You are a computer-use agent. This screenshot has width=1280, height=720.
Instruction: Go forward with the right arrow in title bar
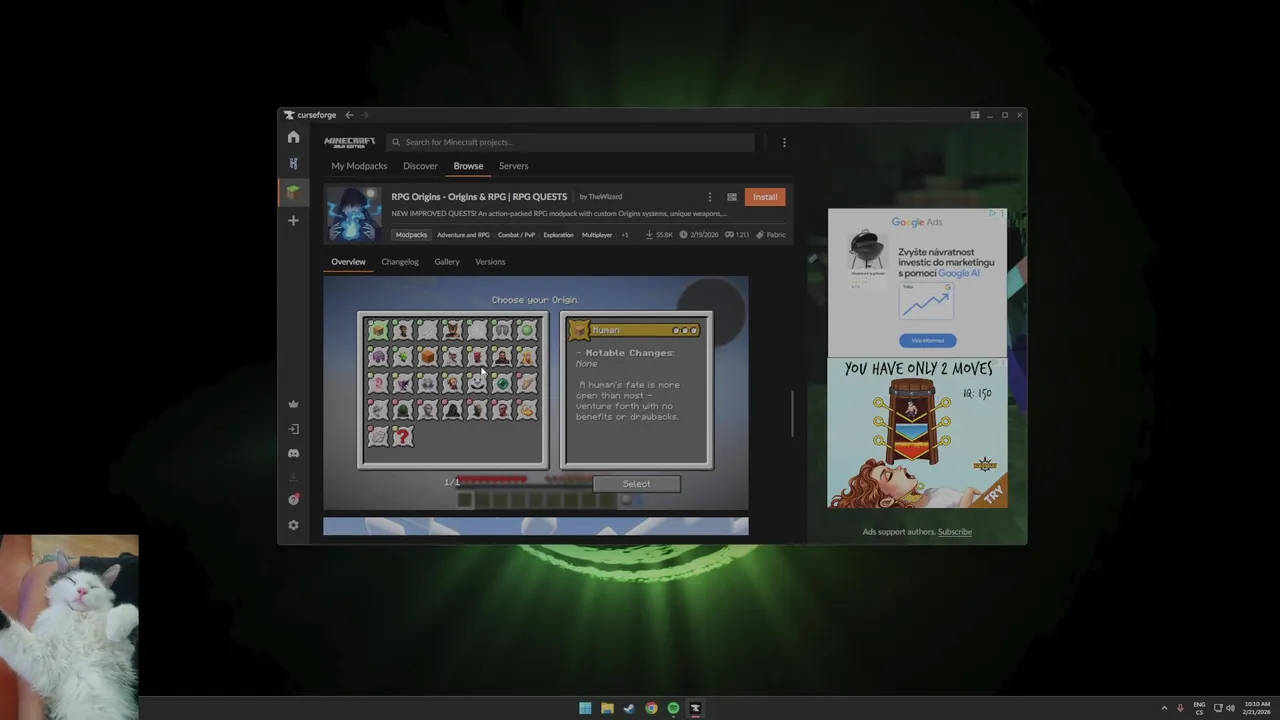click(364, 115)
